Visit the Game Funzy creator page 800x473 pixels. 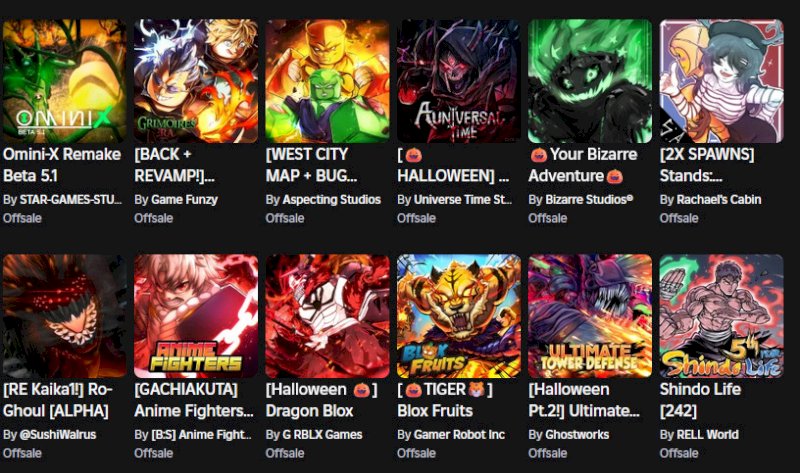[184, 200]
